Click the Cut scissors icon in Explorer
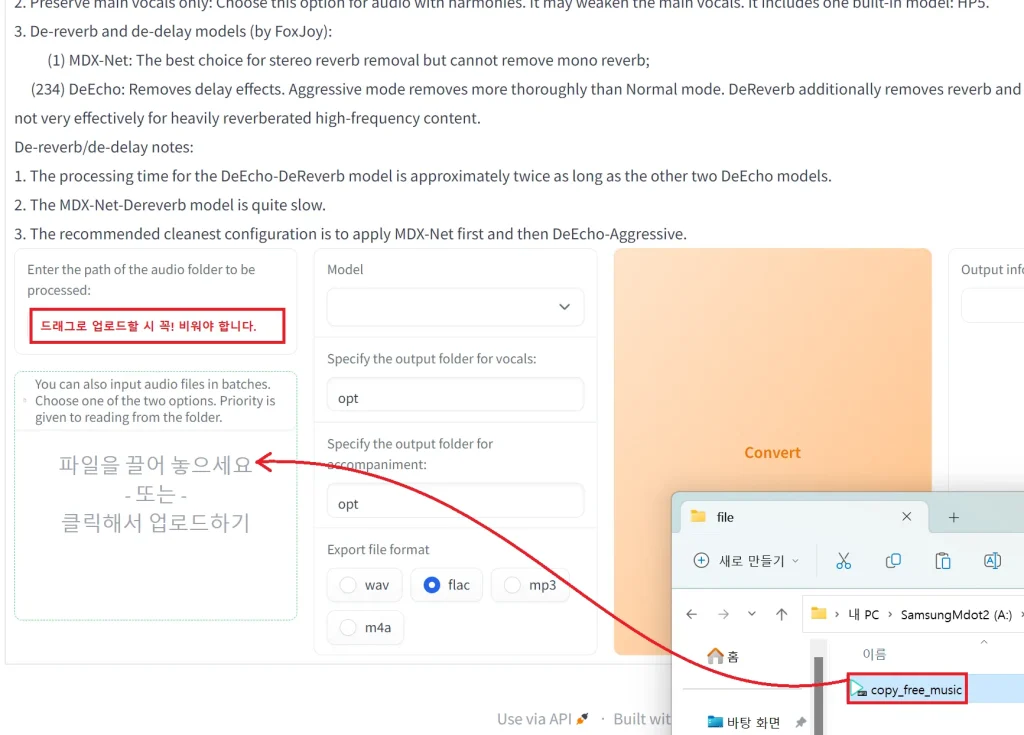 tap(843, 561)
